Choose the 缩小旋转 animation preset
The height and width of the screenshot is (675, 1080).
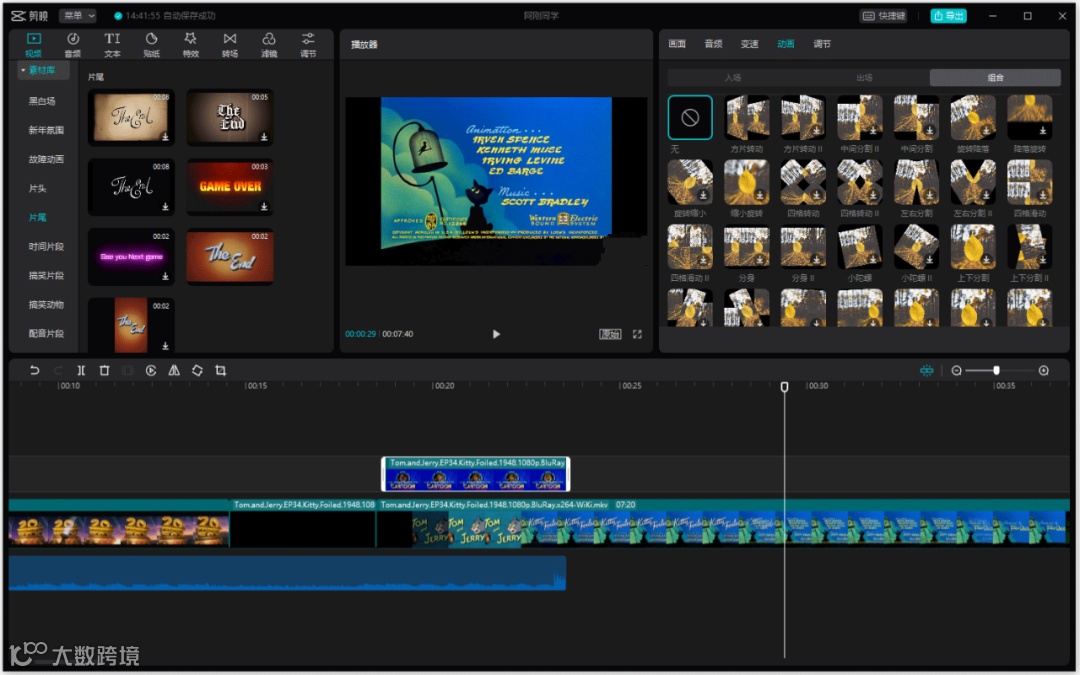coord(747,183)
